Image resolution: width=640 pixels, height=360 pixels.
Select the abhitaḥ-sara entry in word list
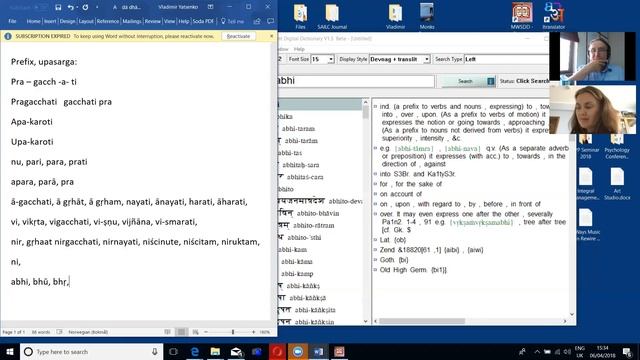(x=300, y=165)
